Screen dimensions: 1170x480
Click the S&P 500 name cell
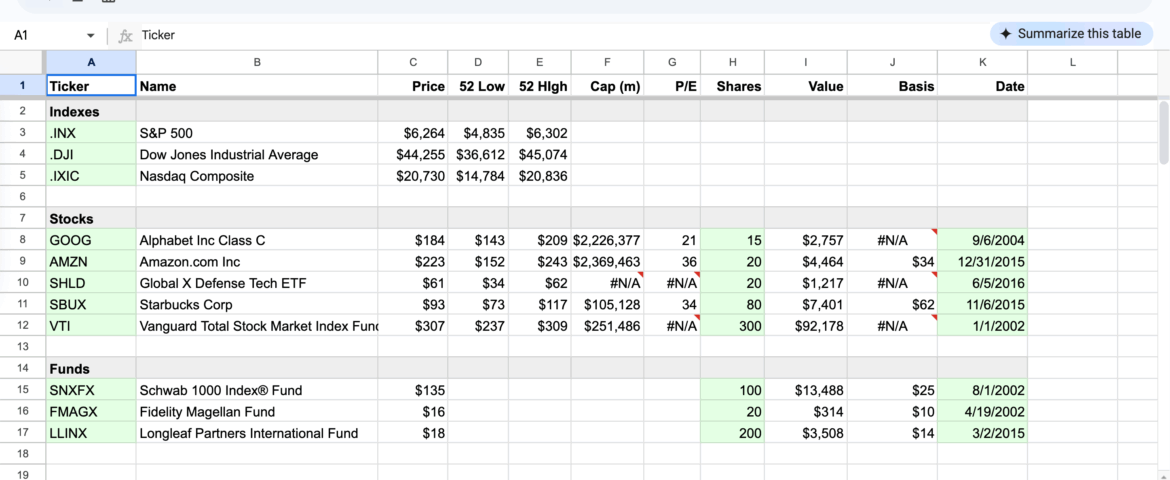coord(257,134)
